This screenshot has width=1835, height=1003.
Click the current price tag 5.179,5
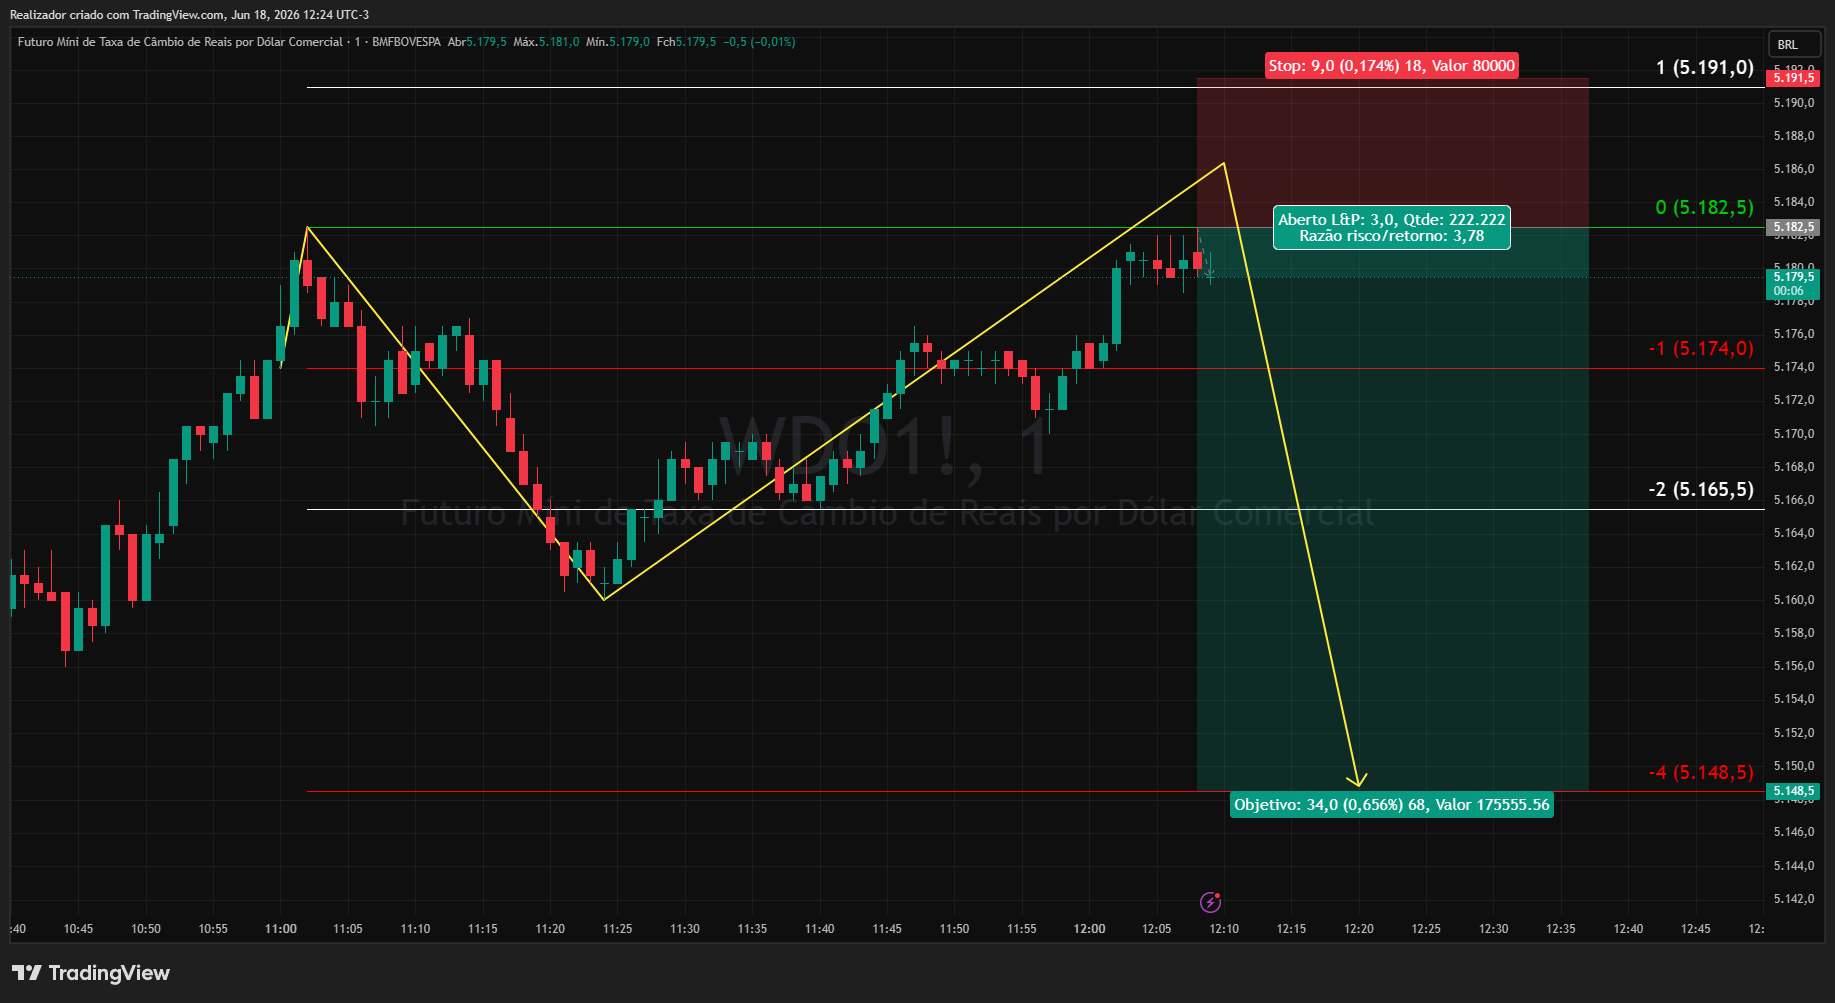(x=1794, y=284)
